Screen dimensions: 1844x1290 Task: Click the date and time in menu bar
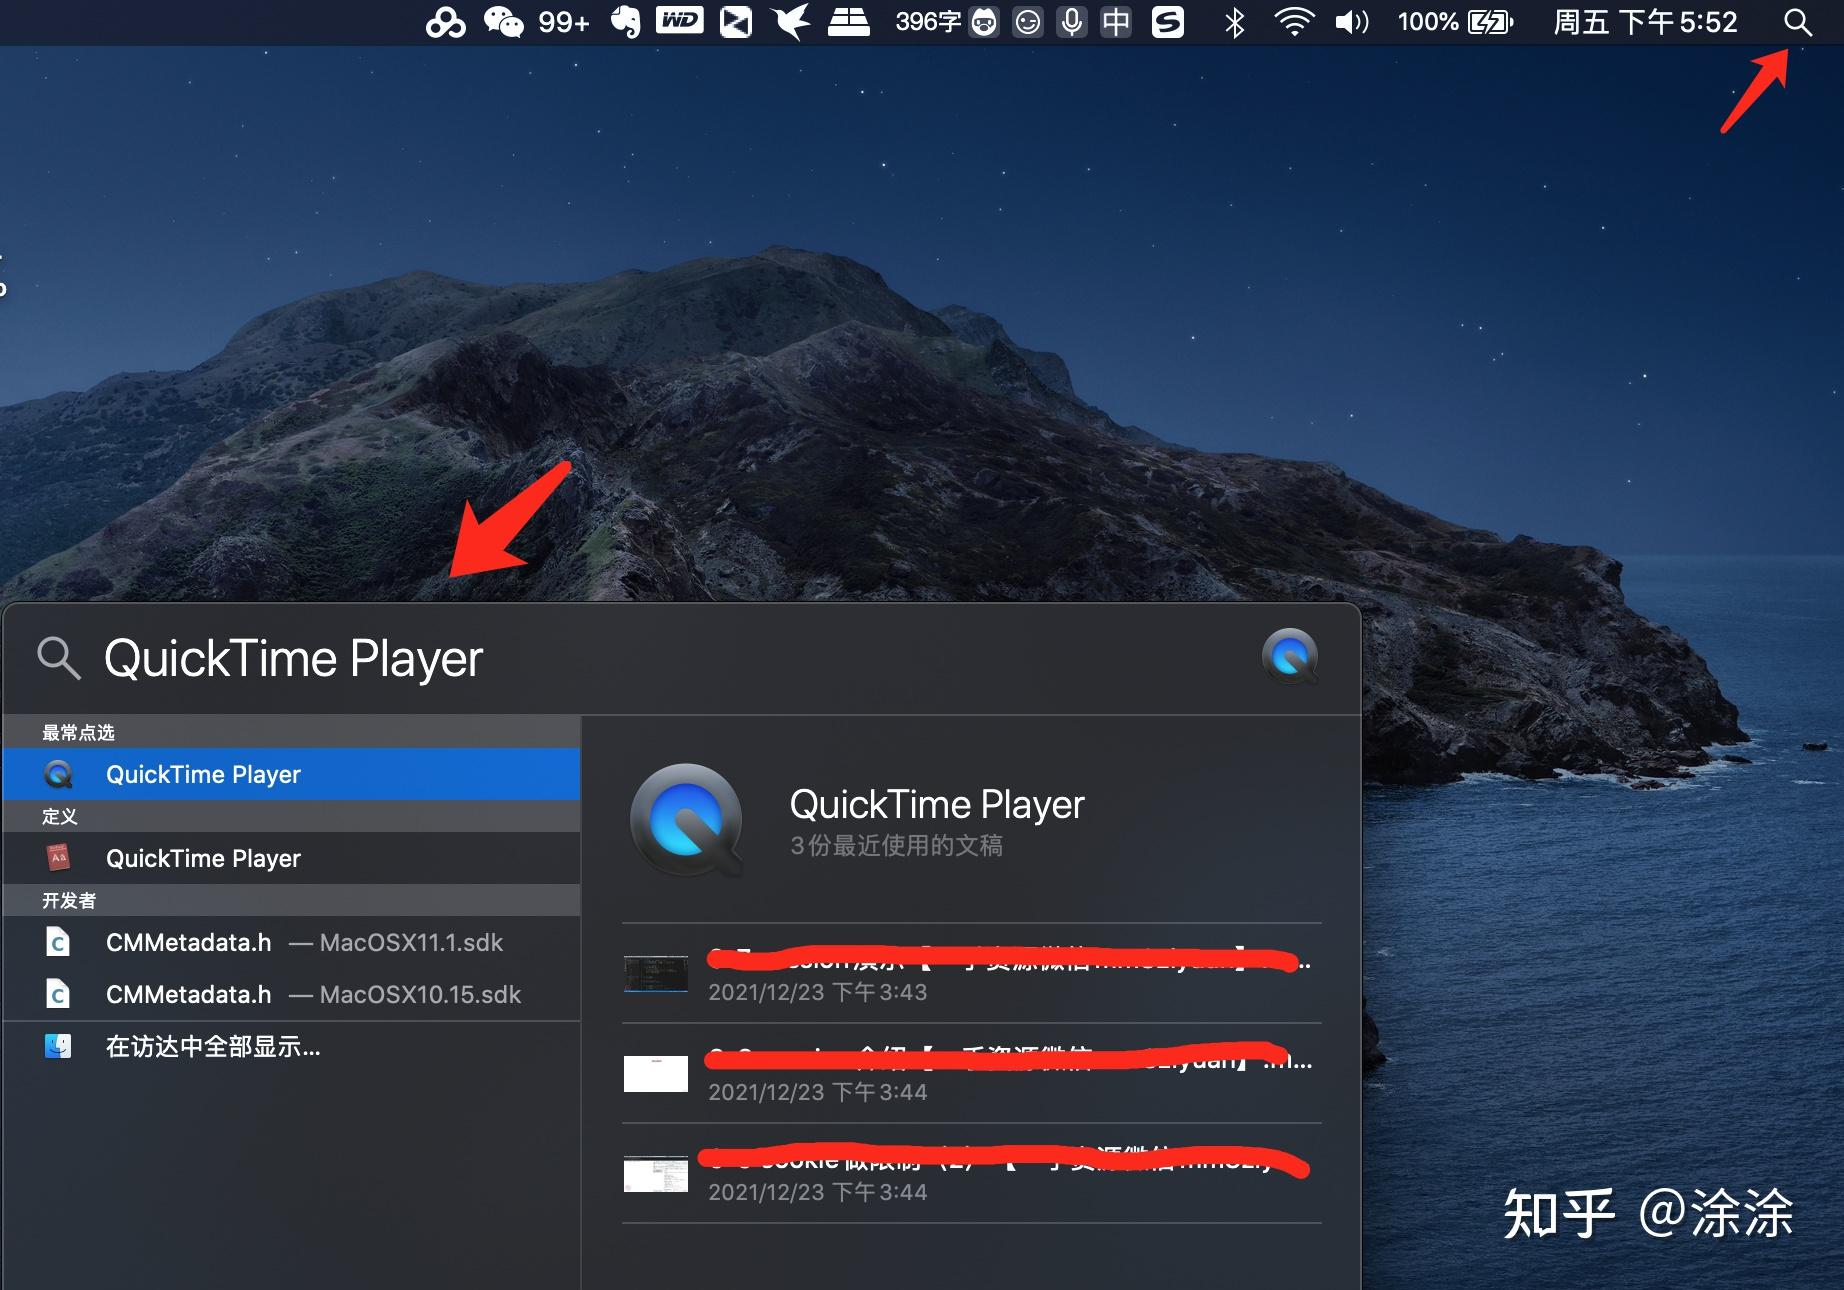click(x=1645, y=22)
